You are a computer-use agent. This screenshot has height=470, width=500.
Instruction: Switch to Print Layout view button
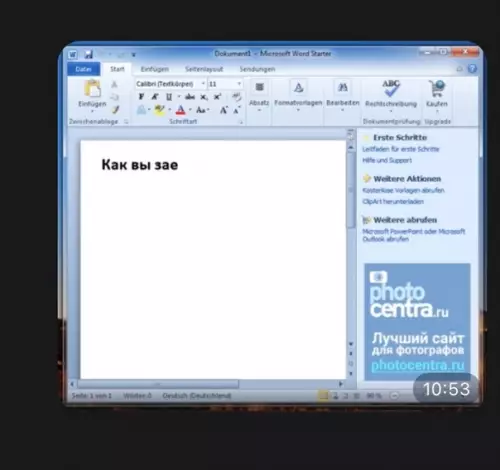[x=323, y=396]
